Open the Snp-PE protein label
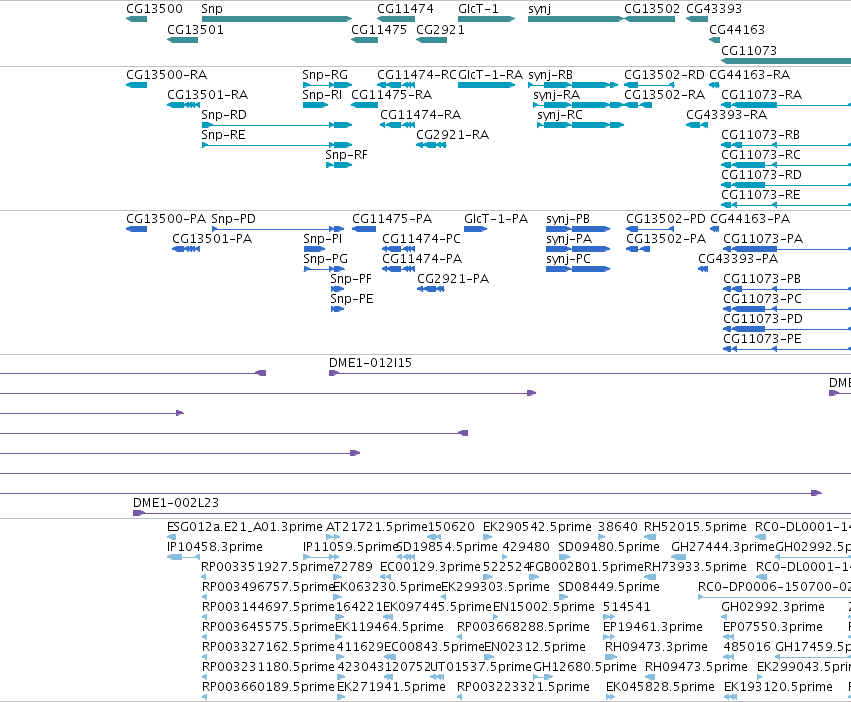This screenshot has height=702, width=851. pos(352,300)
